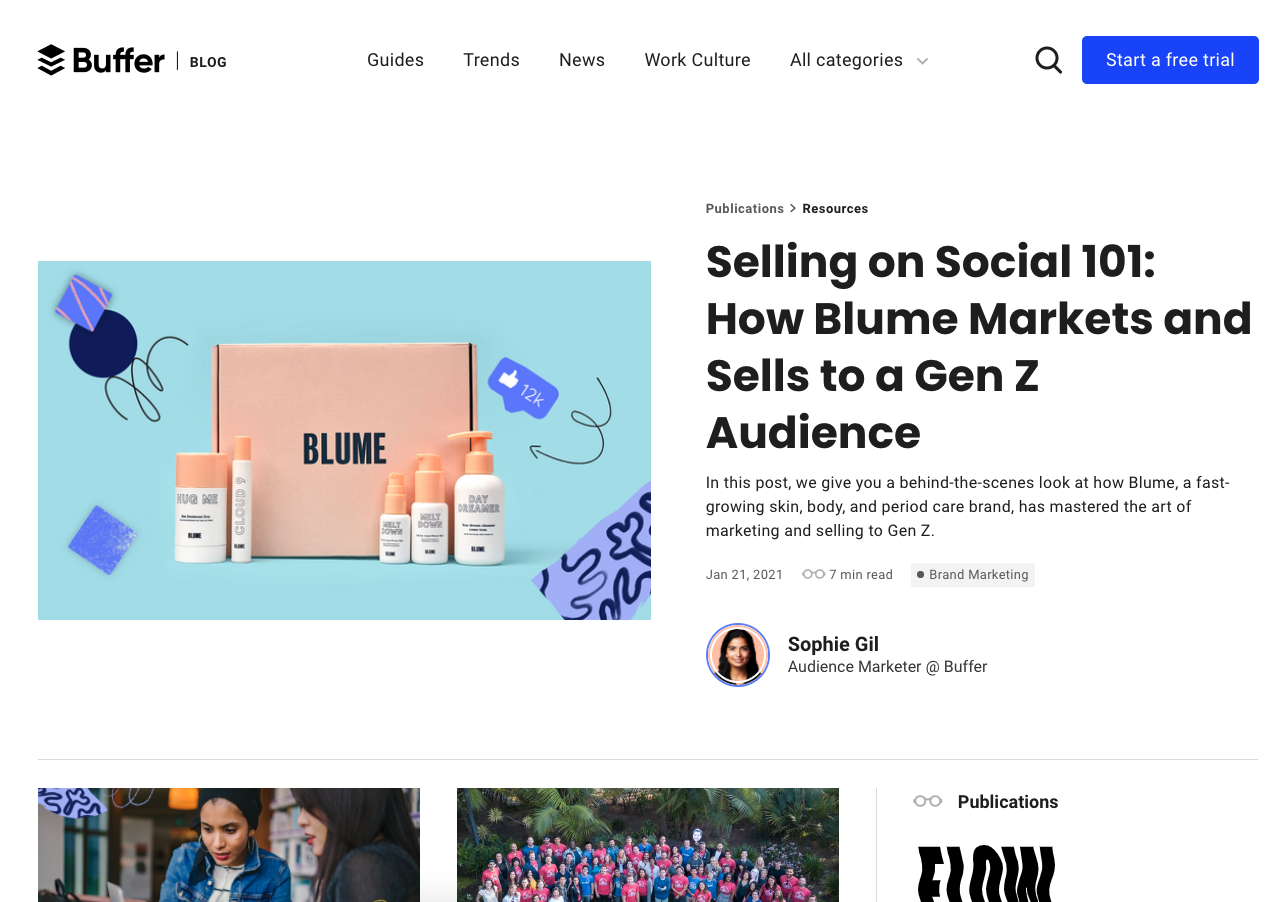The width and height of the screenshot is (1277, 902).
Task: Expand the All categories dropdown
Action: [x=859, y=60]
